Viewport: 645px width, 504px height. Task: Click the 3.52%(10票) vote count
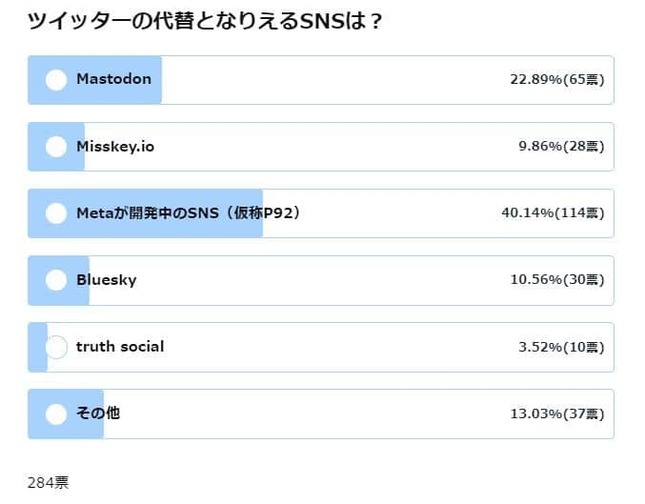(560, 347)
